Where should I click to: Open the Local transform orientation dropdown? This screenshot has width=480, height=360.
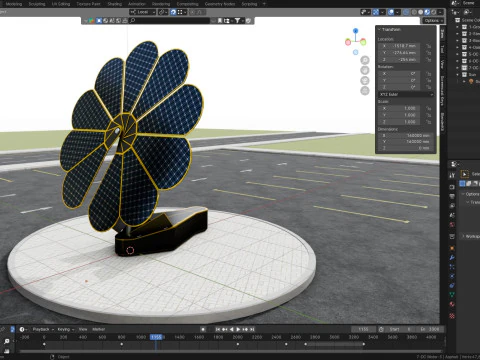[143, 12]
